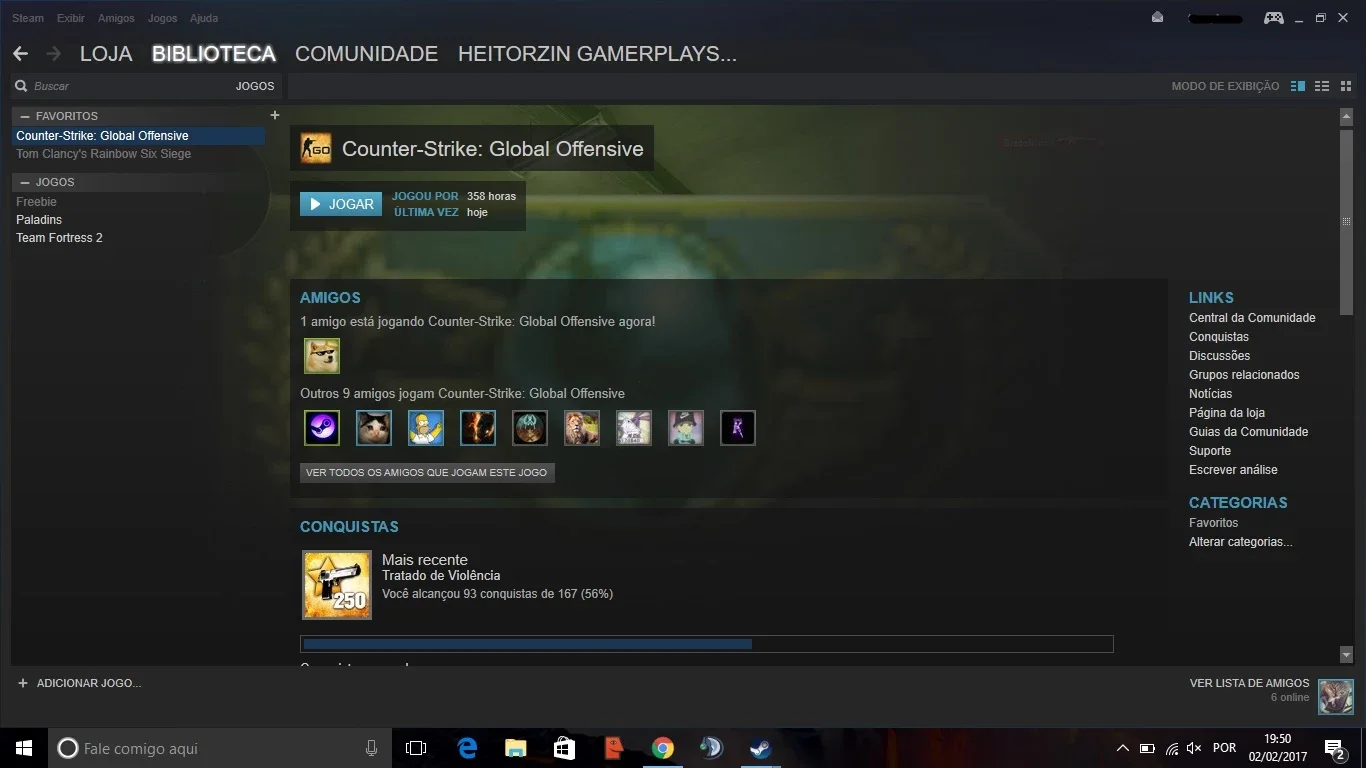The width and height of the screenshot is (1366, 768).
Task: Open Guias da Comunidade link
Action: [x=1248, y=432]
